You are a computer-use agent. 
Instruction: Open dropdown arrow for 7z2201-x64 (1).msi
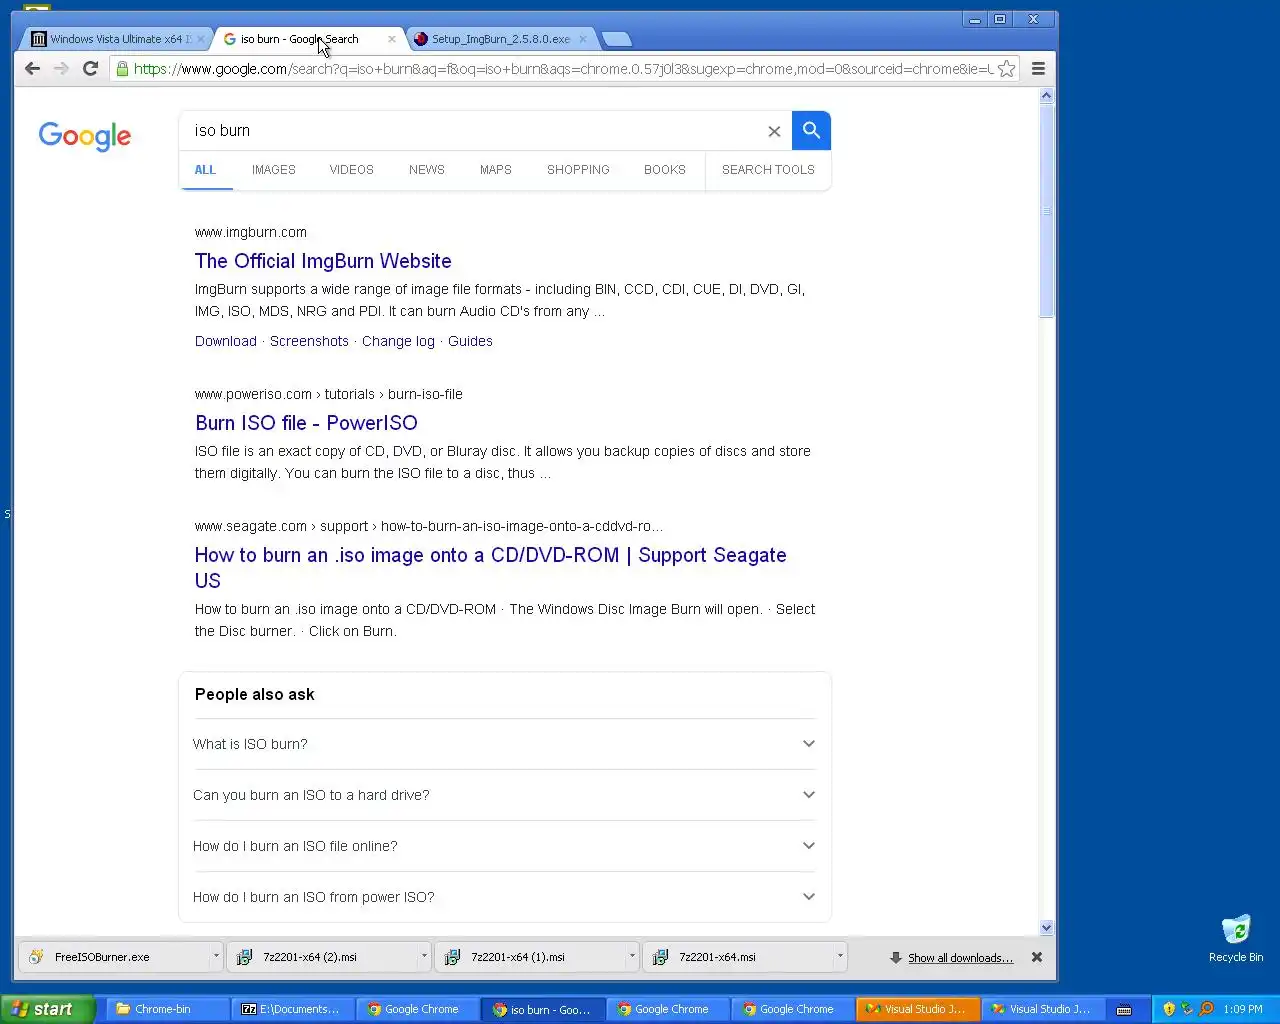(632, 957)
